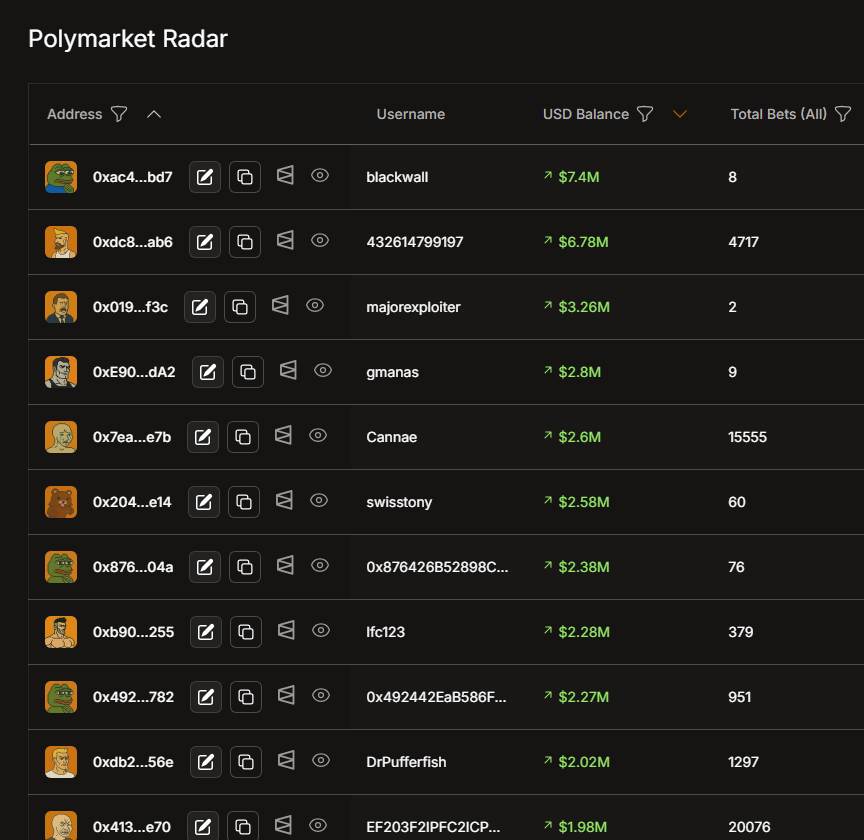The height and width of the screenshot is (840, 864).
Task: Open username 432614799197
Action: click(413, 241)
